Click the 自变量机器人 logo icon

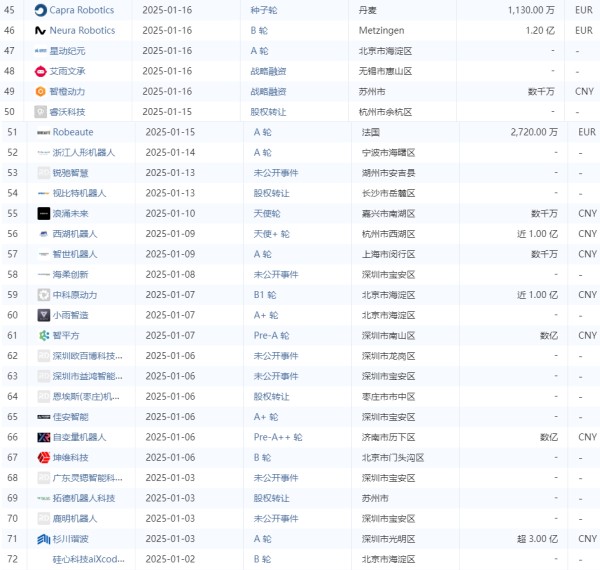44,437
